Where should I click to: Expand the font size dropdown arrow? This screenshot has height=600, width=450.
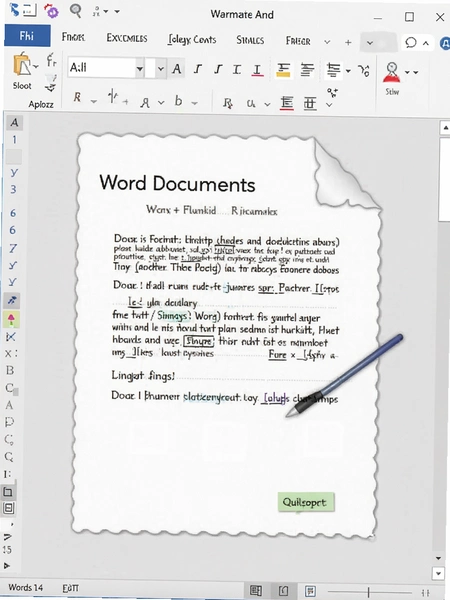(161, 69)
